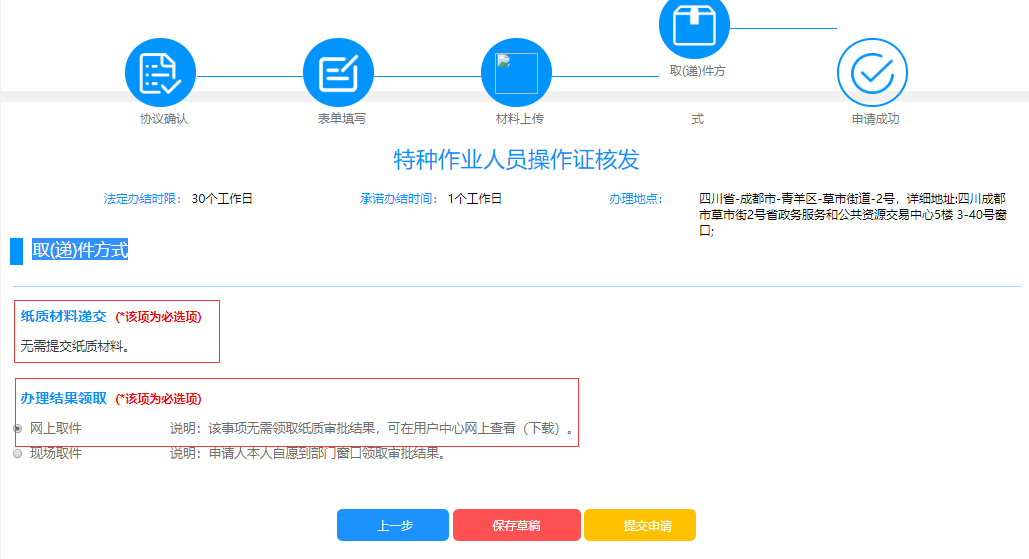The image size is (1029, 559).
Task: Click the 特种作业人员操作证核发 page title
Action: [516, 160]
